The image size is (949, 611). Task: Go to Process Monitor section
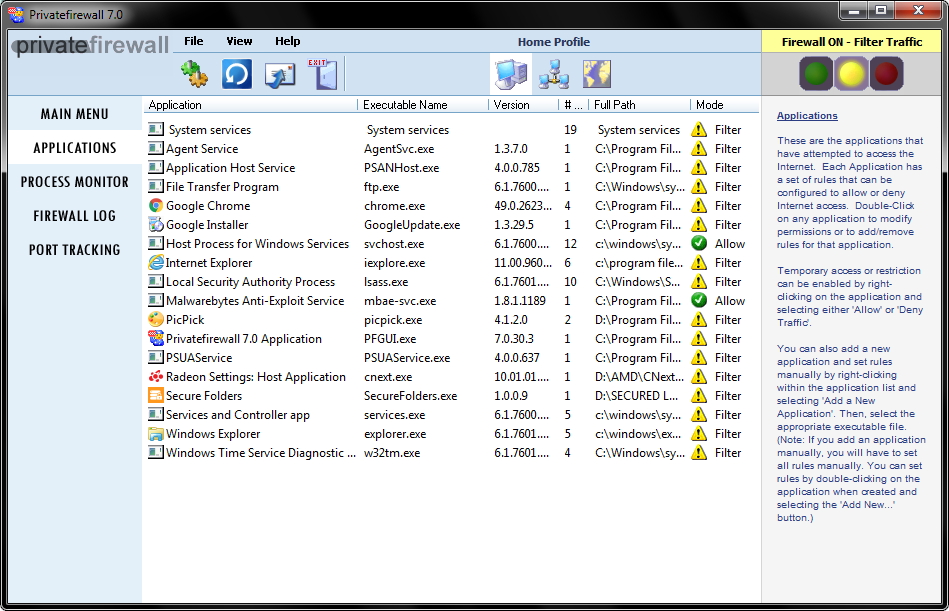[75, 182]
